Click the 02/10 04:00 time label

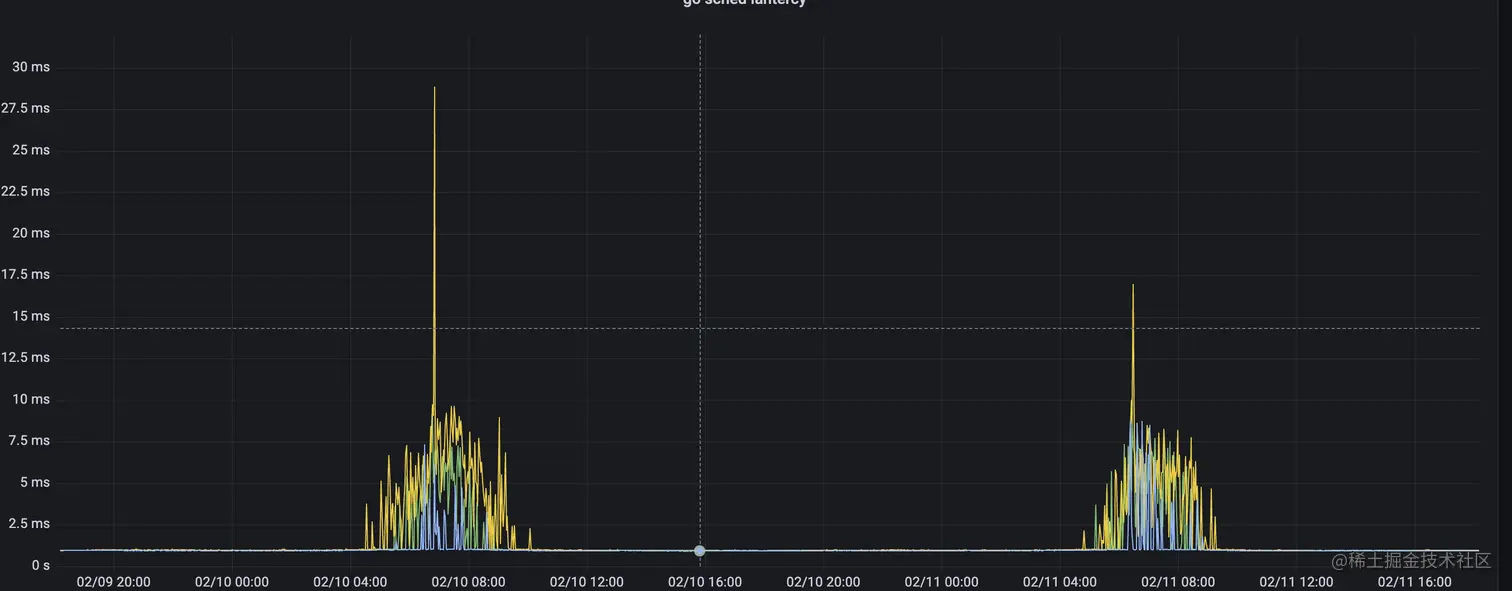(x=350, y=582)
